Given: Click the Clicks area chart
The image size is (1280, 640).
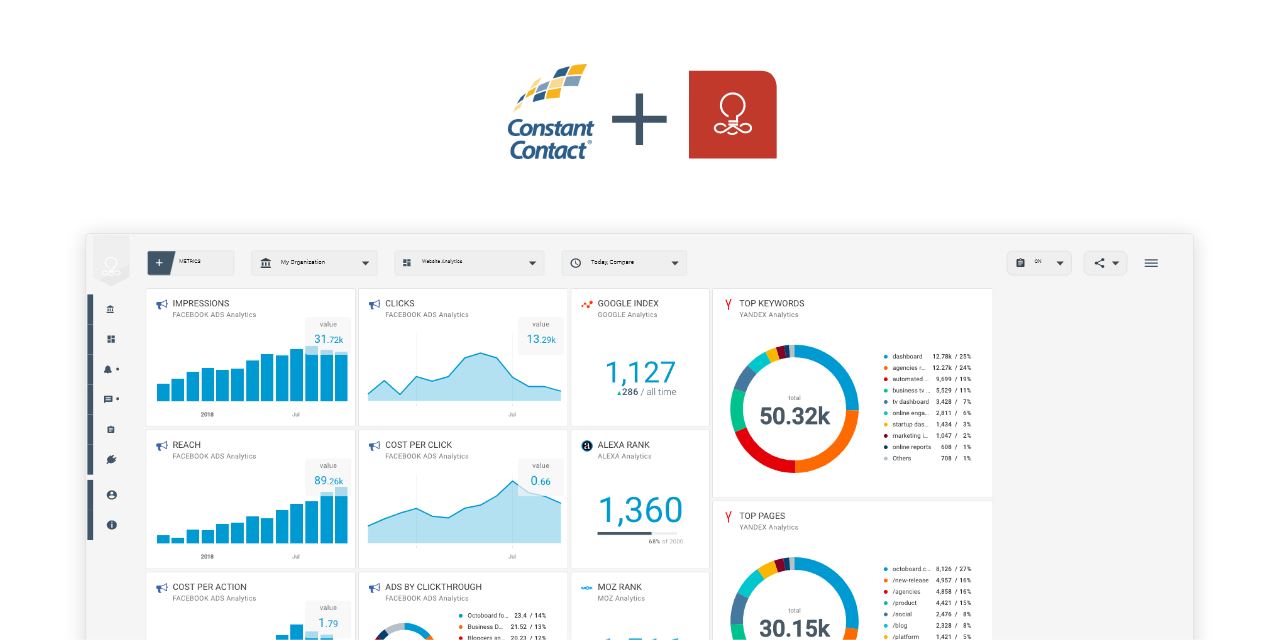Looking at the screenshot, I should [464, 377].
